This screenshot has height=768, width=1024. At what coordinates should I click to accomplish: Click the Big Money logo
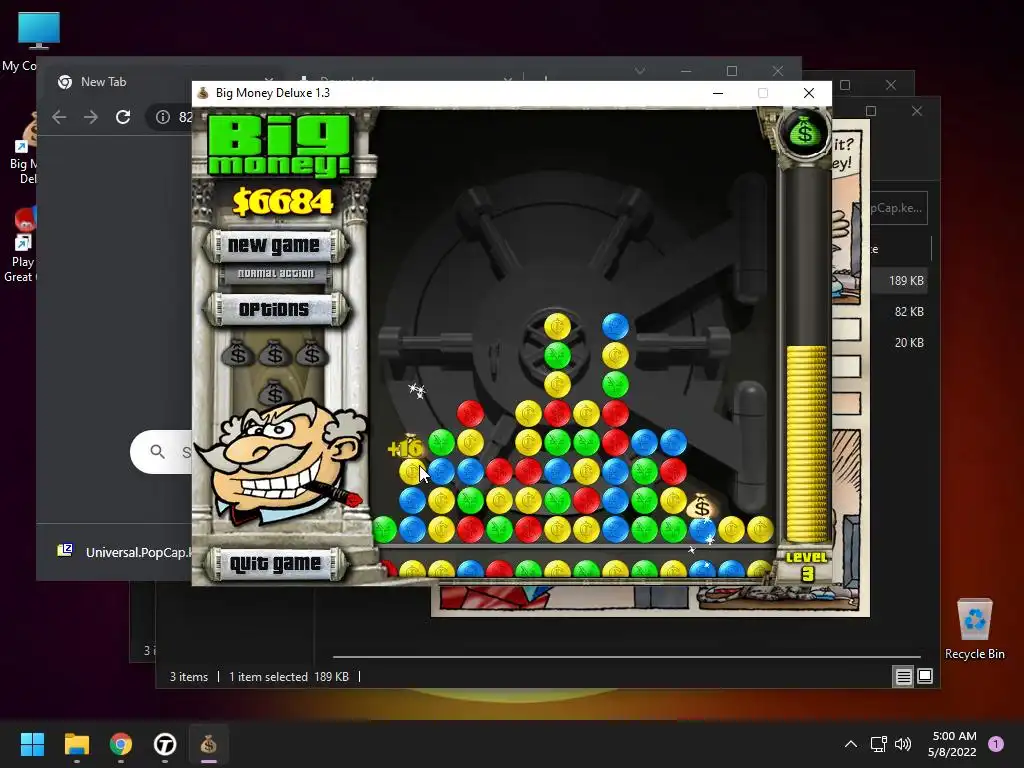coord(280,145)
